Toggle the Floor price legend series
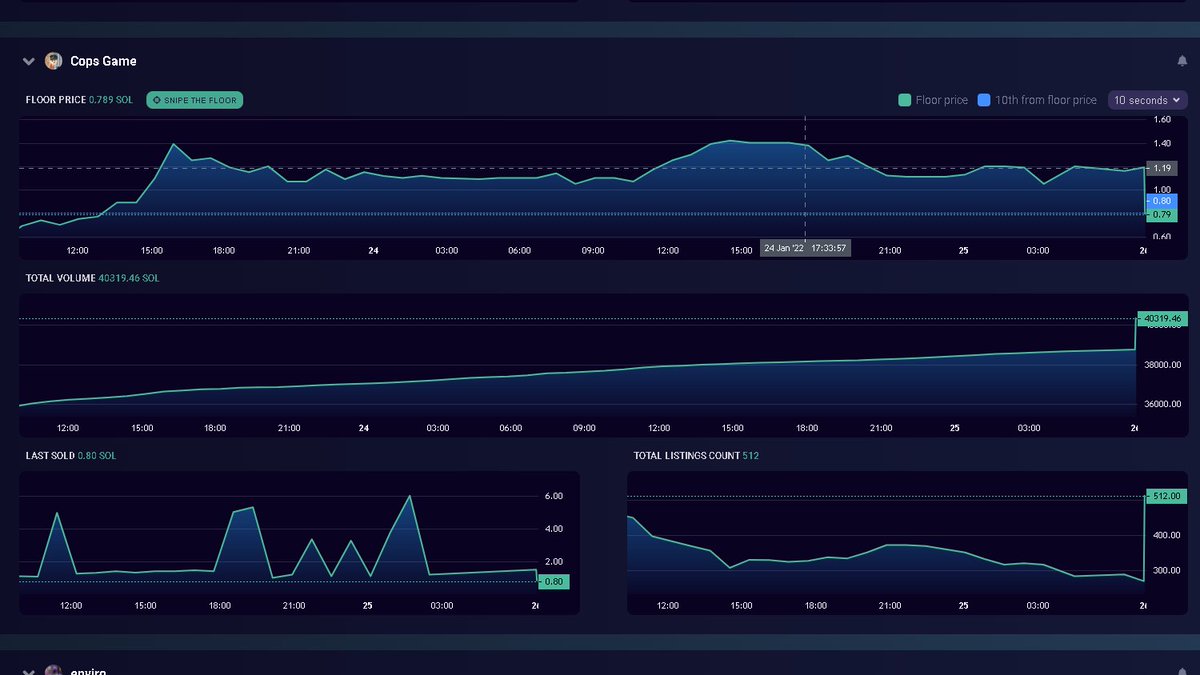The height and width of the screenshot is (675, 1200). point(933,100)
